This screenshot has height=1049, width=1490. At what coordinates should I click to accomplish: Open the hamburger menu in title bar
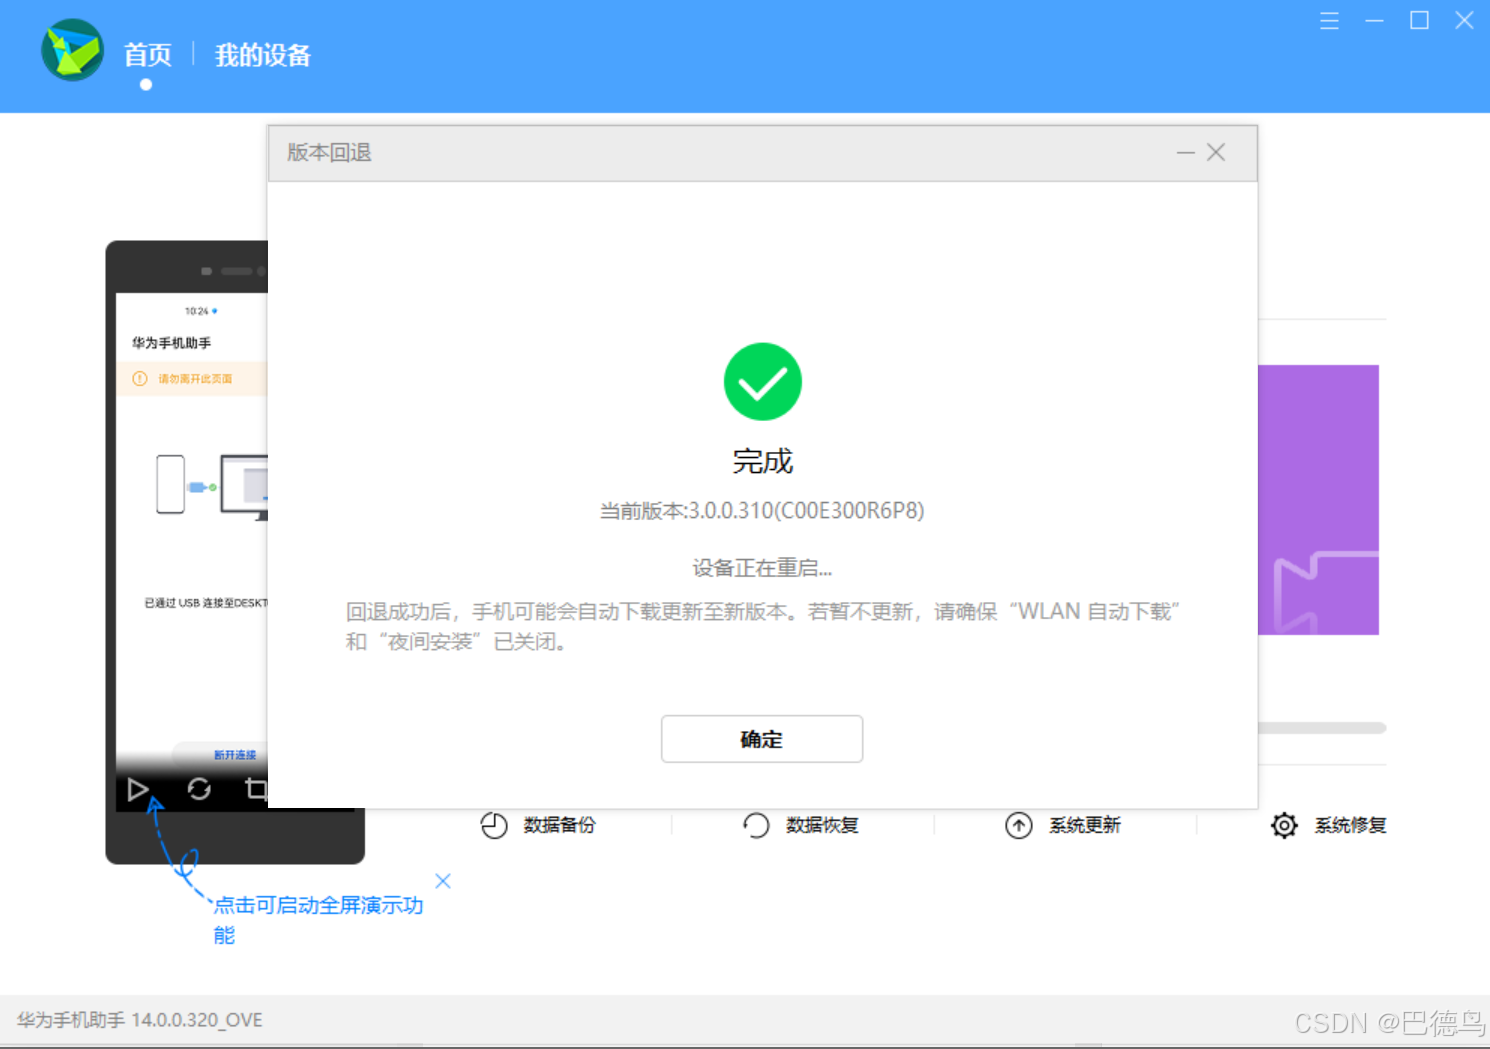[x=1329, y=21]
